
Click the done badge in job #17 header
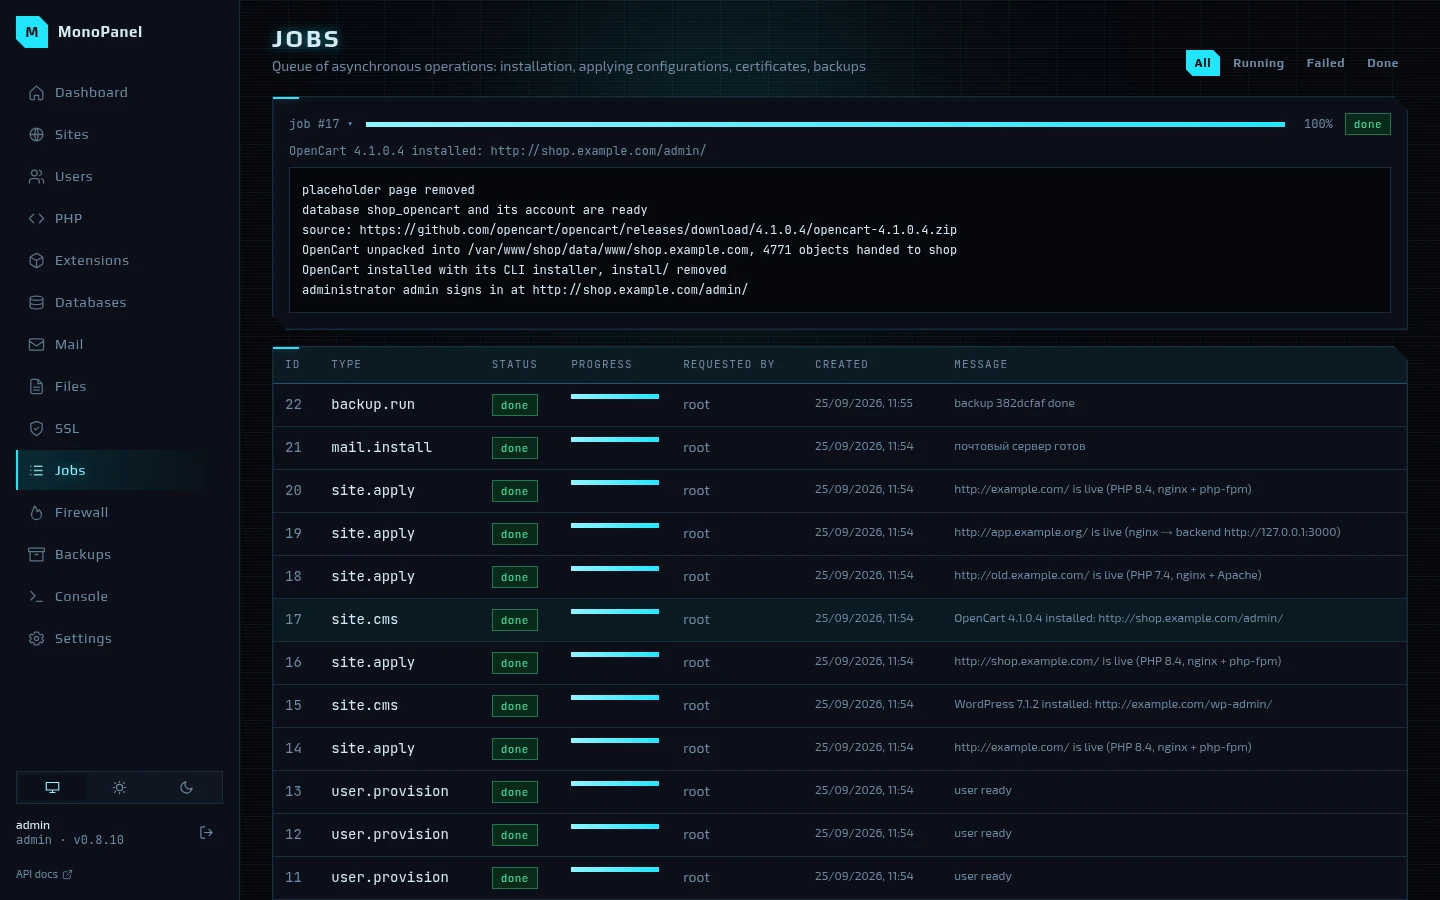click(1367, 125)
